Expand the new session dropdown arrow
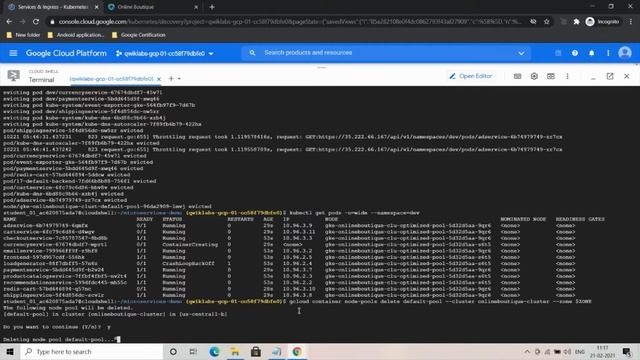The image size is (640, 360). coord(179,79)
